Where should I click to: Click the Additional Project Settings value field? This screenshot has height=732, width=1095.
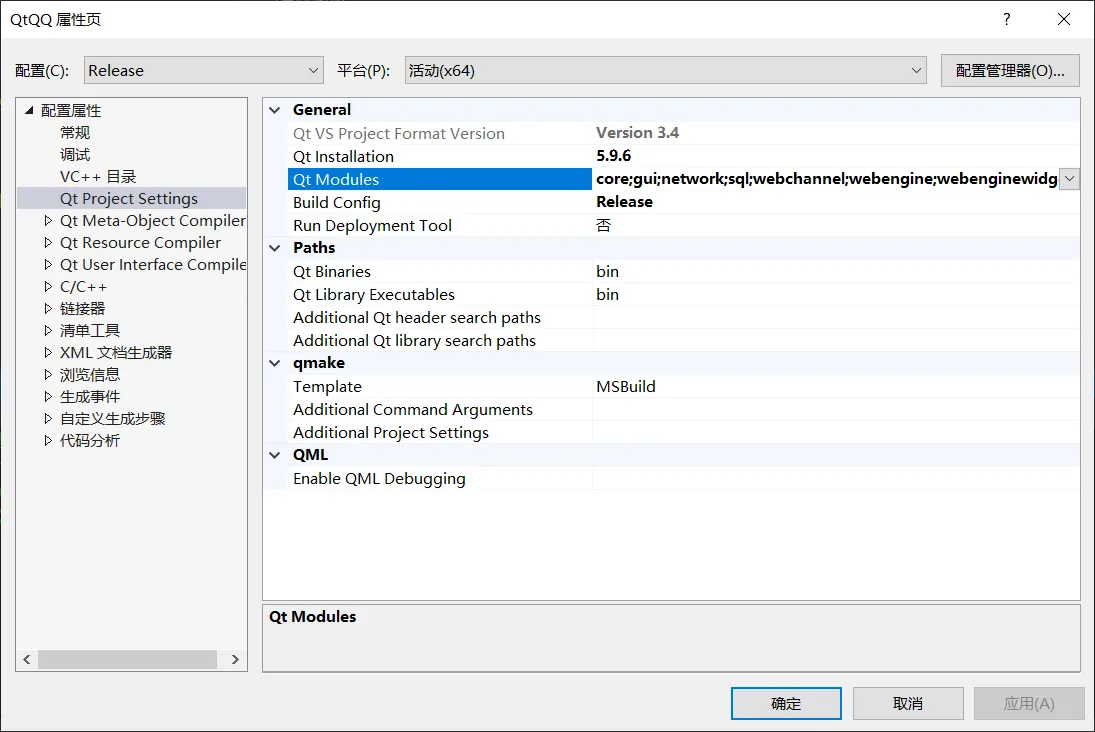[x=836, y=433]
